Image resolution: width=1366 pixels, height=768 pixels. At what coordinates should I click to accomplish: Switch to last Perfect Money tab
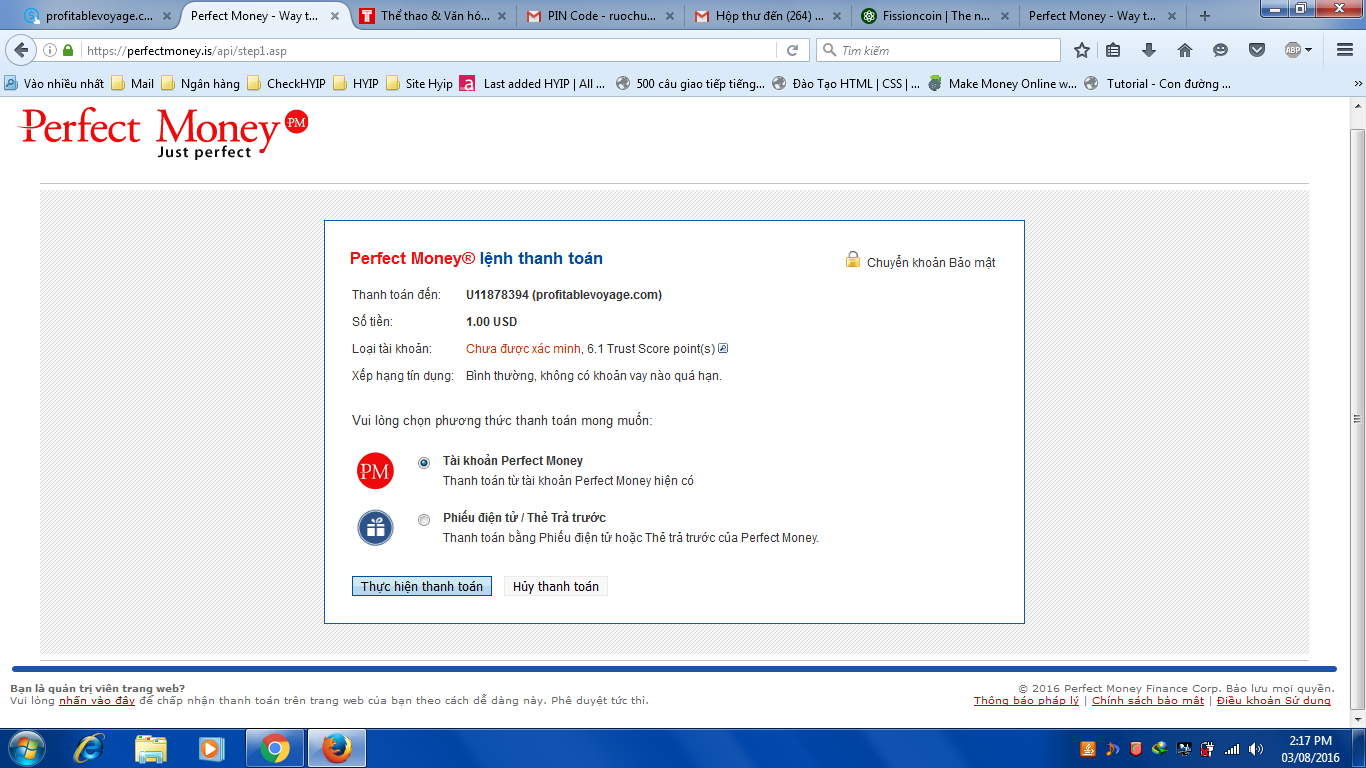point(1105,16)
